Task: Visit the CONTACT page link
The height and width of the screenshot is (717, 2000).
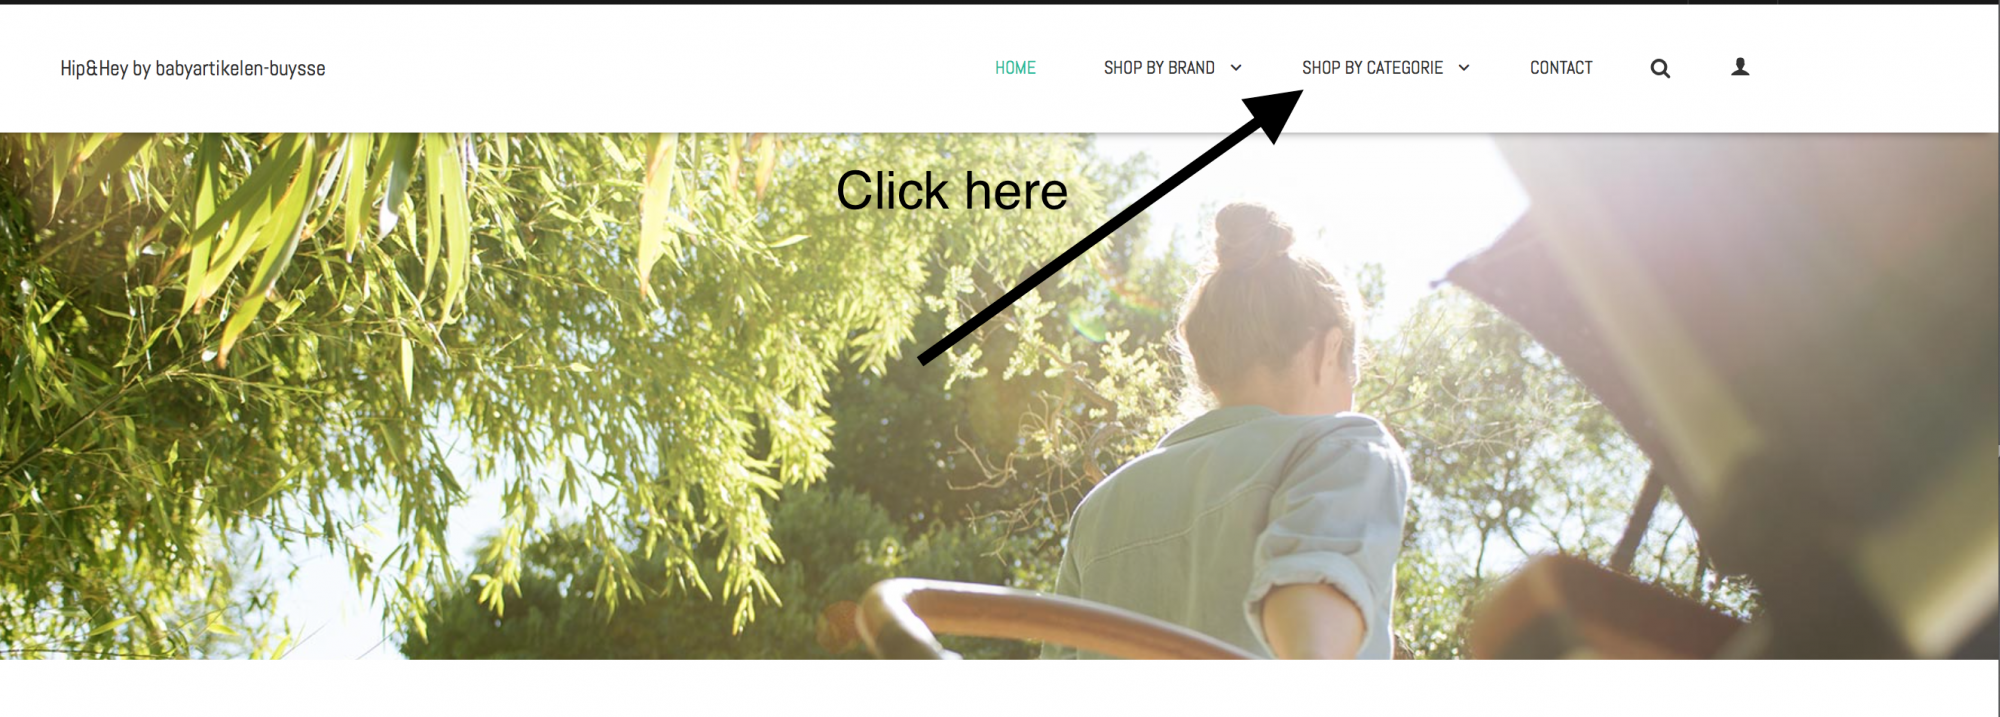Action: 1561,68
